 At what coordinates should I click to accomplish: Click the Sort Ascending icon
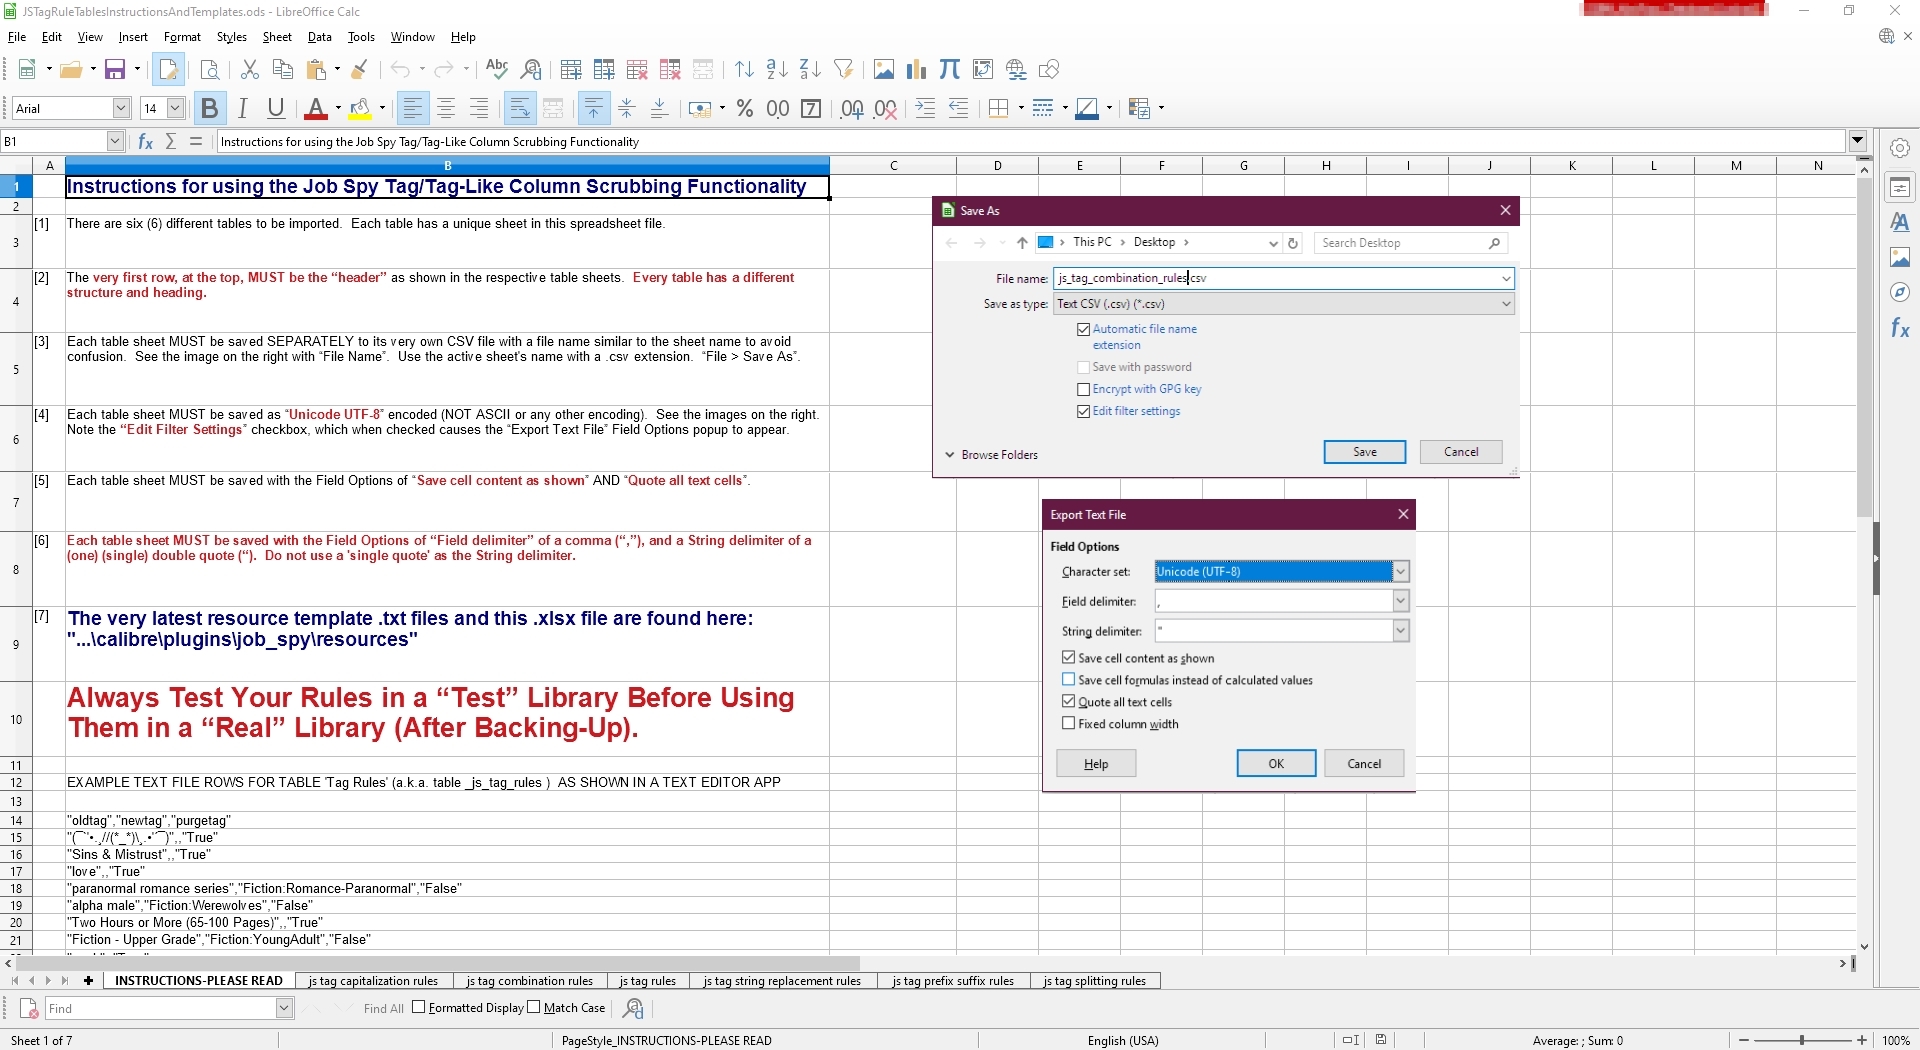pyautogui.click(x=777, y=70)
